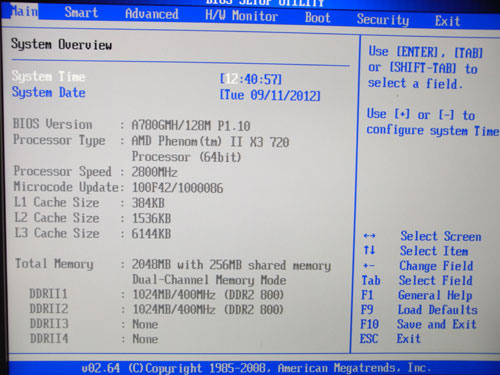Click the Select Screen legend entry

point(441,236)
